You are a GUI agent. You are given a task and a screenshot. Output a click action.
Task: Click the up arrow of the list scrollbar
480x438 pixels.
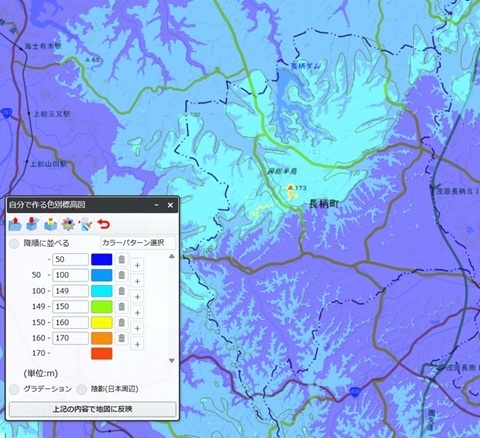(172, 256)
